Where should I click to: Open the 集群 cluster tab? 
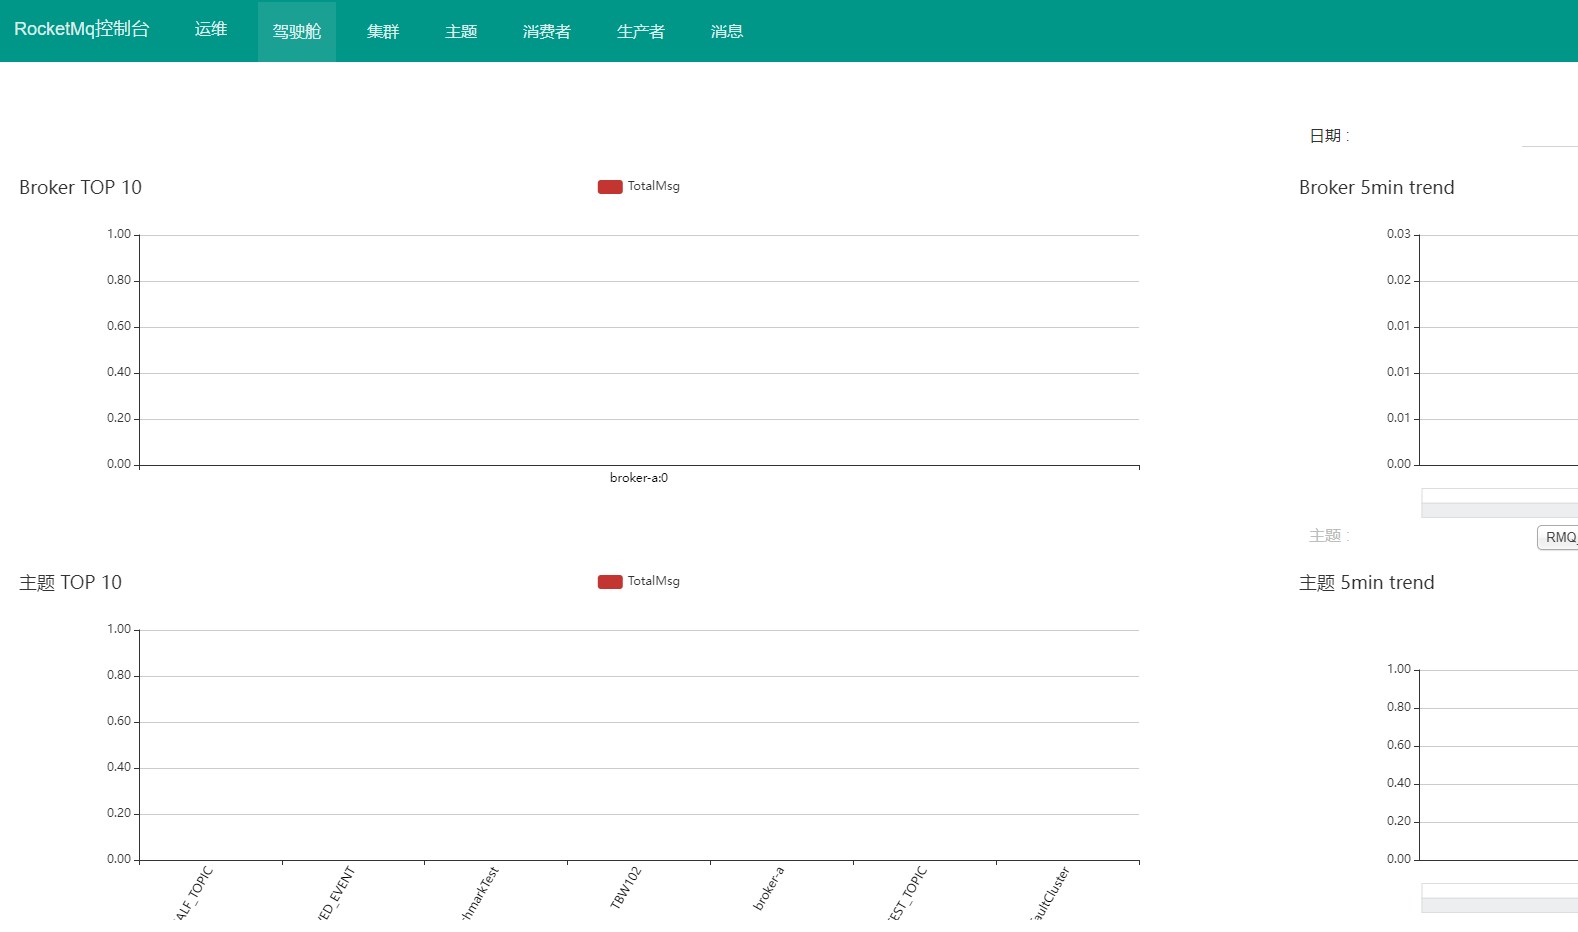tap(383, 31)
